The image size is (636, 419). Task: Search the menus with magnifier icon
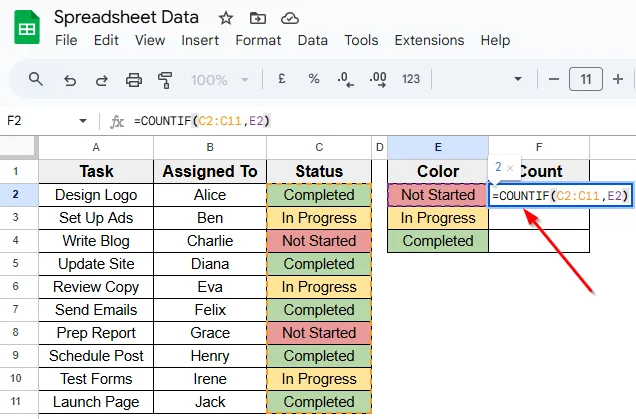(x=36, y=79)
